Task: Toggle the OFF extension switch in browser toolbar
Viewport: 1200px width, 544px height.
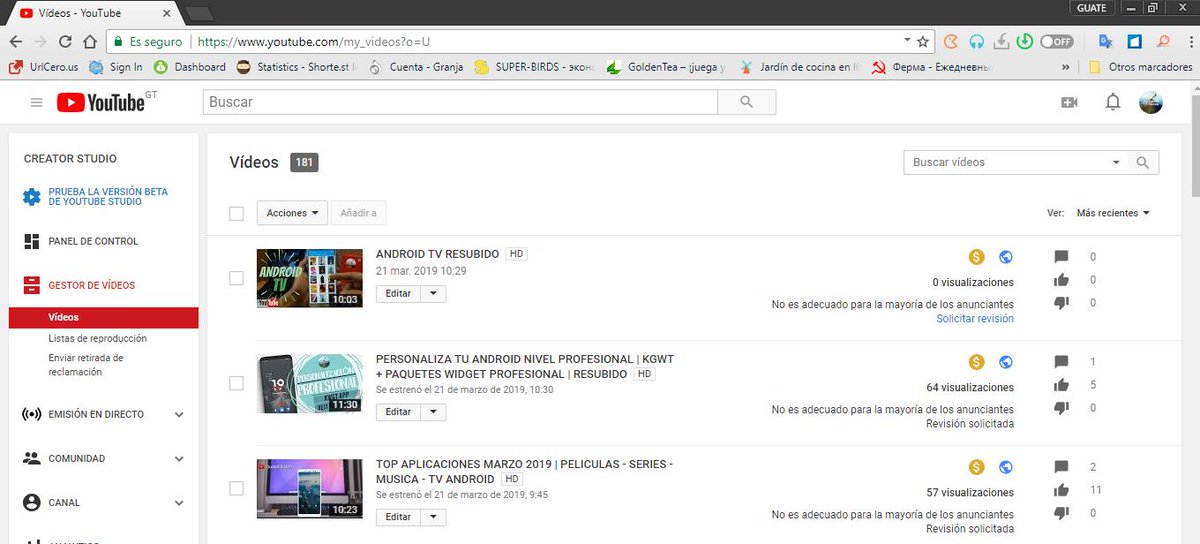Action: (x=1056, y=42)
